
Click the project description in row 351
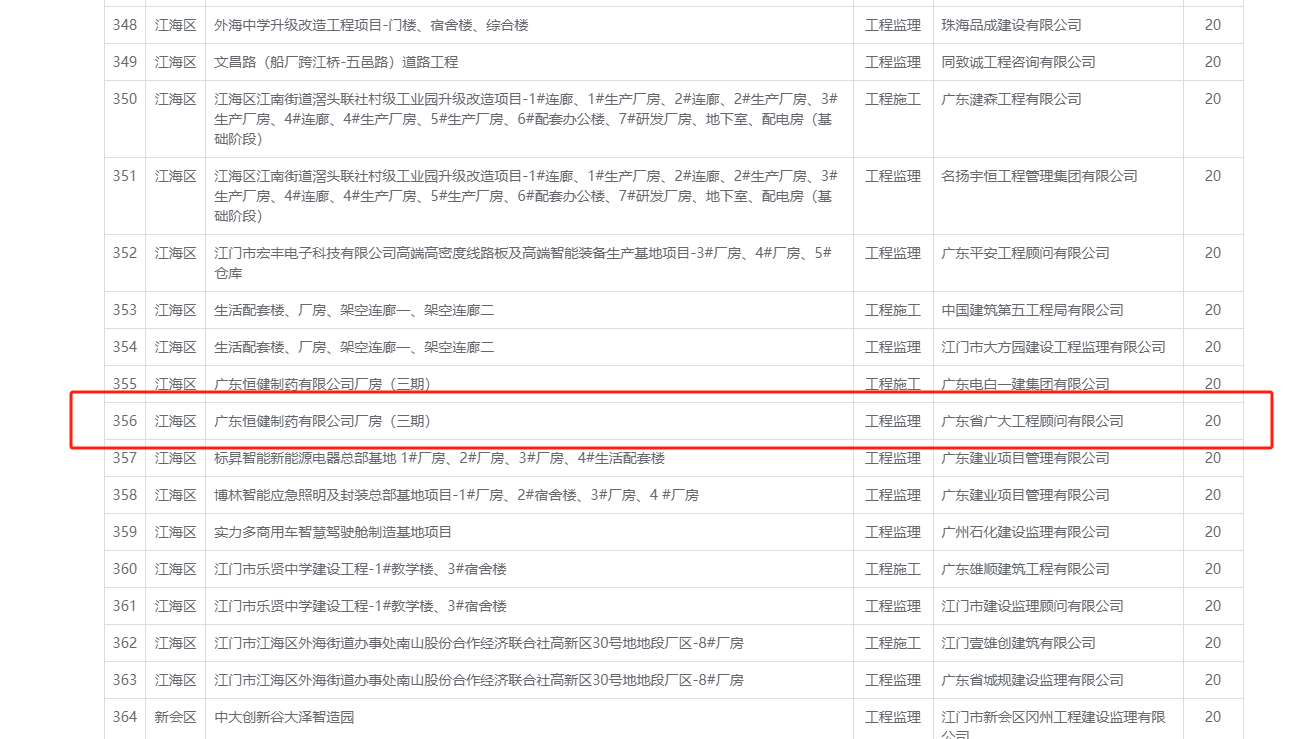[x=526, y=196]
